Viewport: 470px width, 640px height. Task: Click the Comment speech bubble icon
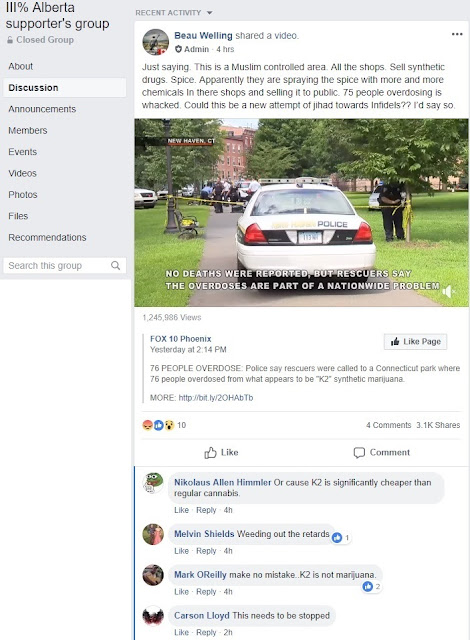[x=359, y=453]
